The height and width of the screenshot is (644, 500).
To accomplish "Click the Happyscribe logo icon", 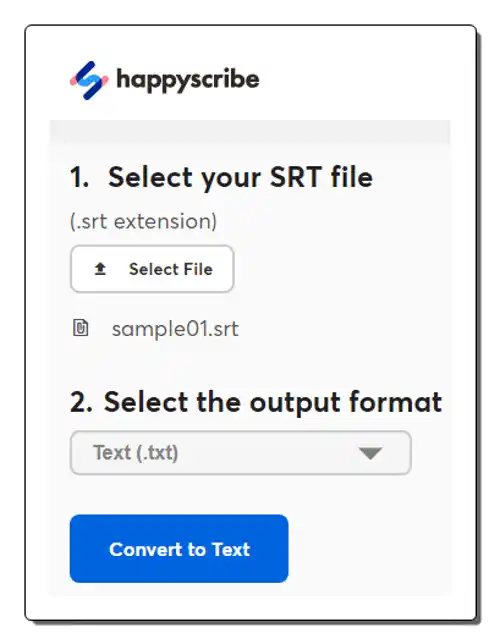I will (89, 80).
